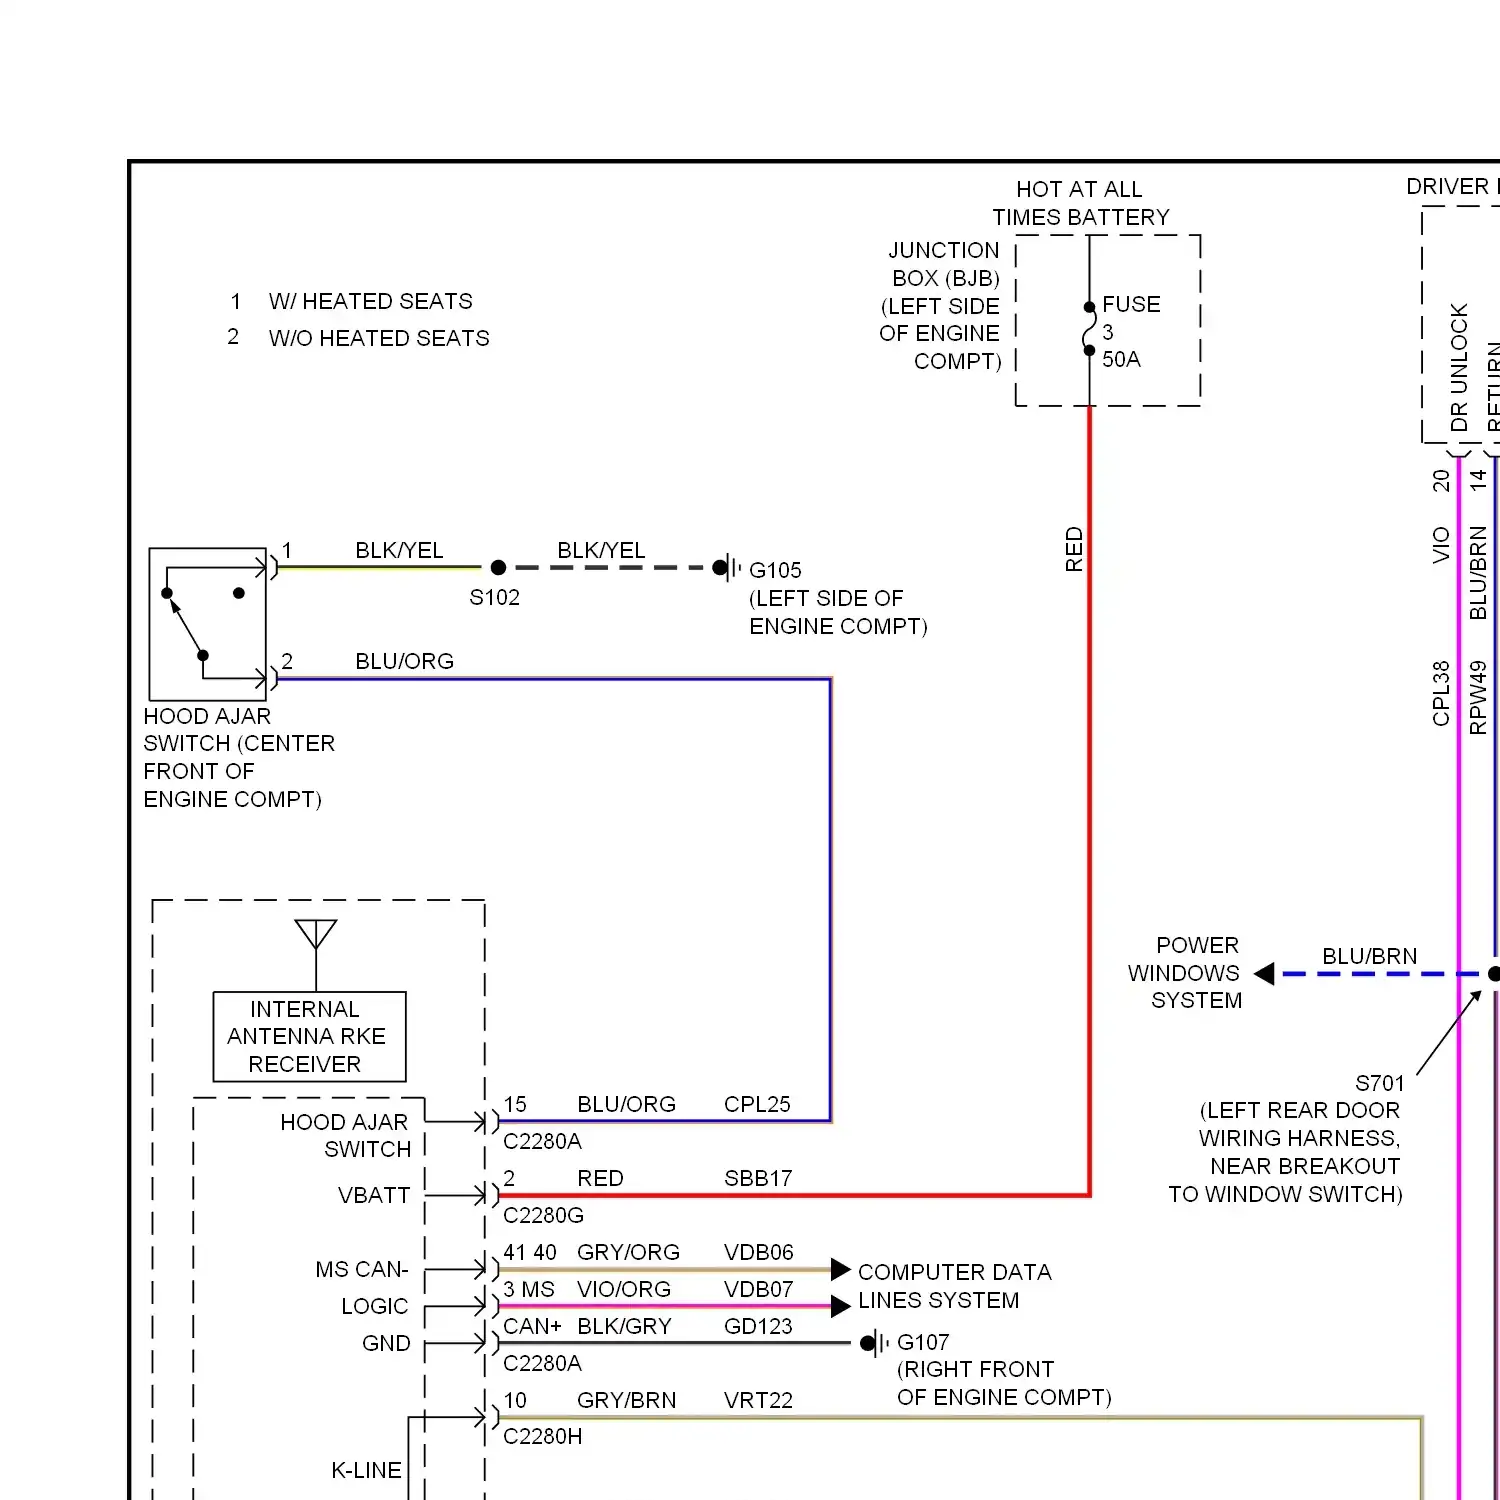
Task: Click the 'VRT22' circuit code
Action: click(758, 1400)
